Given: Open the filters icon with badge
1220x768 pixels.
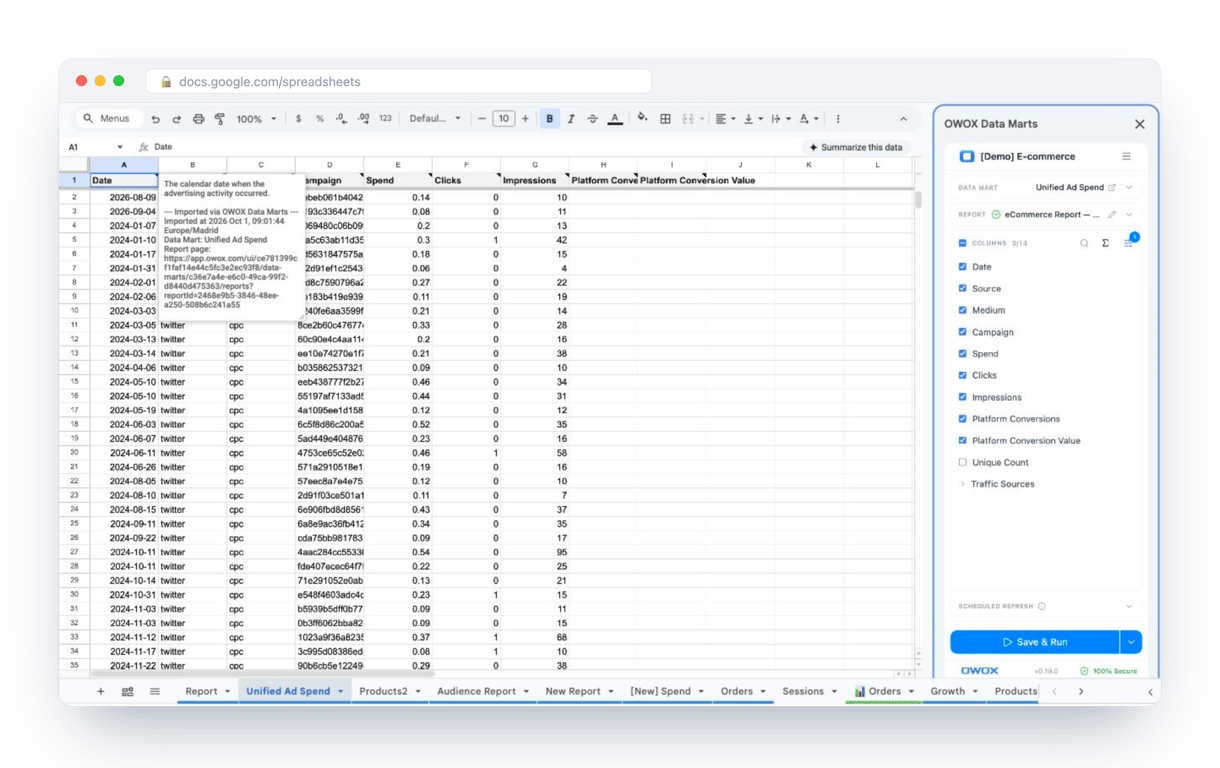Looking at the screenshot, I should pyautogui.click(x=1129, y=242).
